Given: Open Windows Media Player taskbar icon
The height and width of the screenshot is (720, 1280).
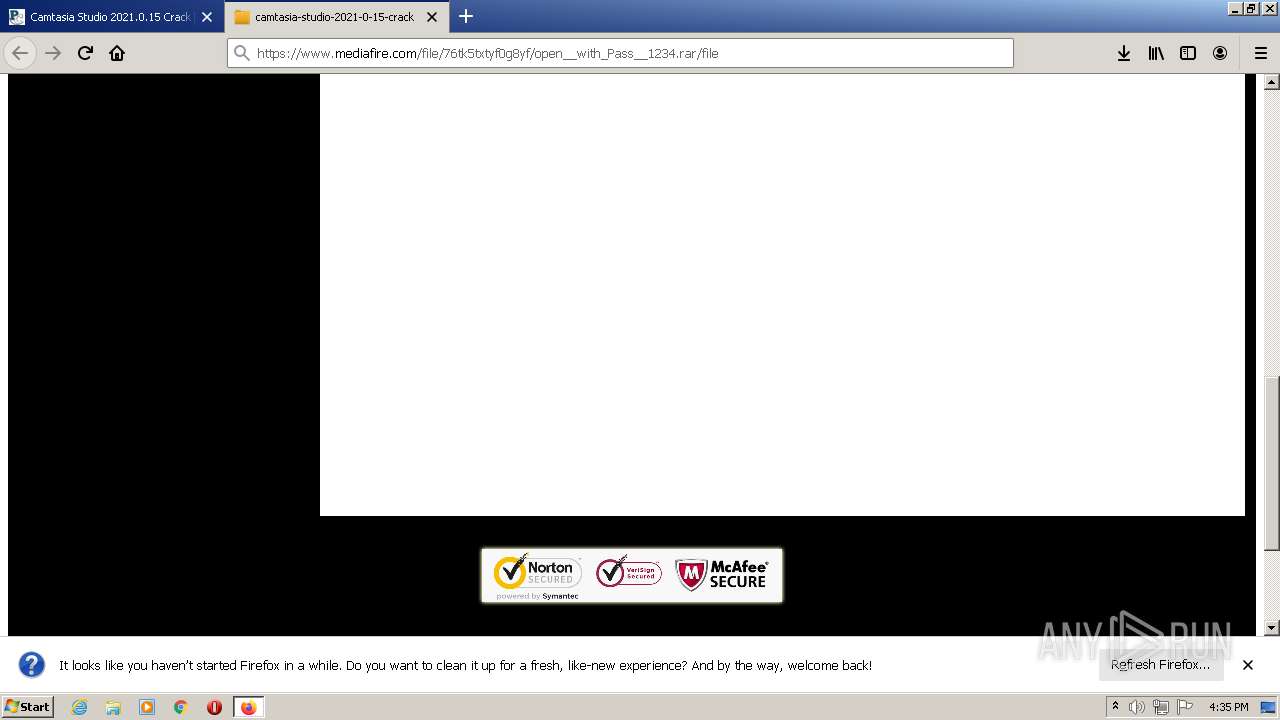Looking at the screenshot, I should tap(147, 707).
